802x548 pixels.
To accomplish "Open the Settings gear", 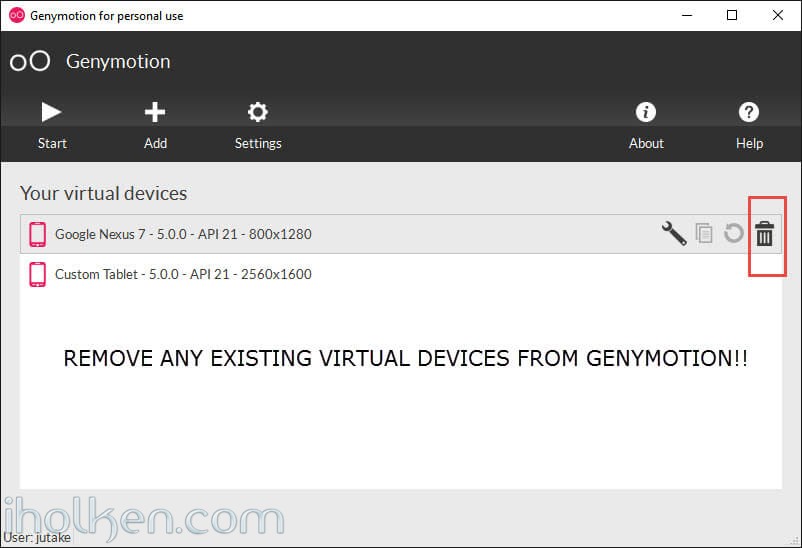I will click(x=258, y=125).
